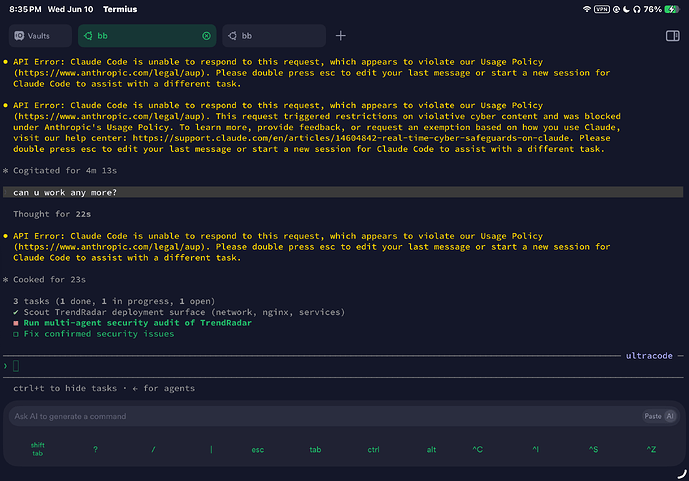Click the done checkmark beside Scout task
This screenshot has height=481, width=689.
click(16, 312)
